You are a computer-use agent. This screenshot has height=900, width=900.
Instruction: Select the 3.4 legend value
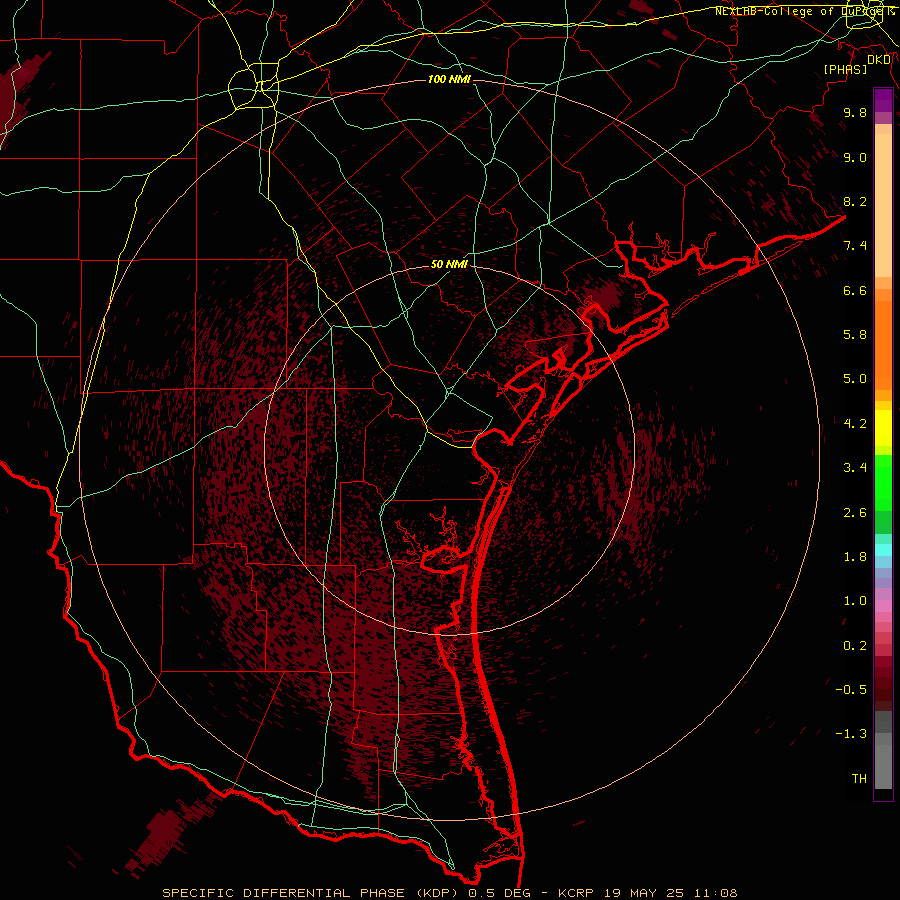(x=855, y=468)
